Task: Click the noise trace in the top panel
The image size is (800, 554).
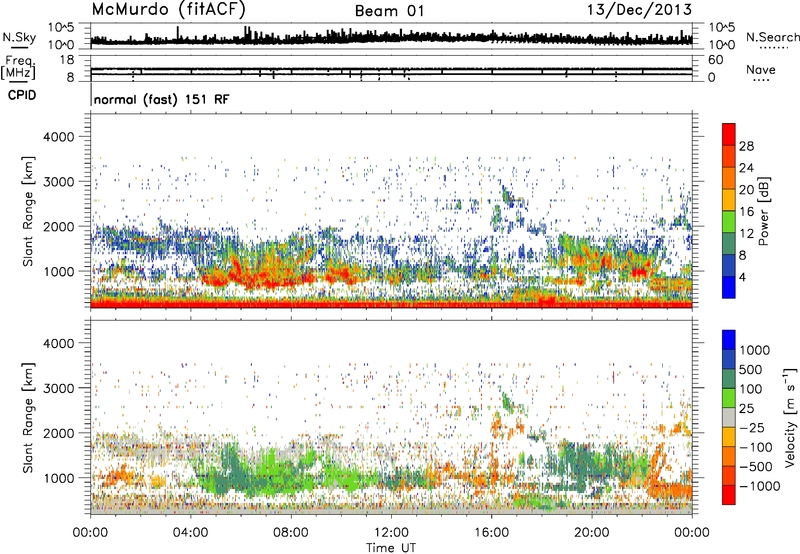Action: pyautogui.click(x=391, y=38)
